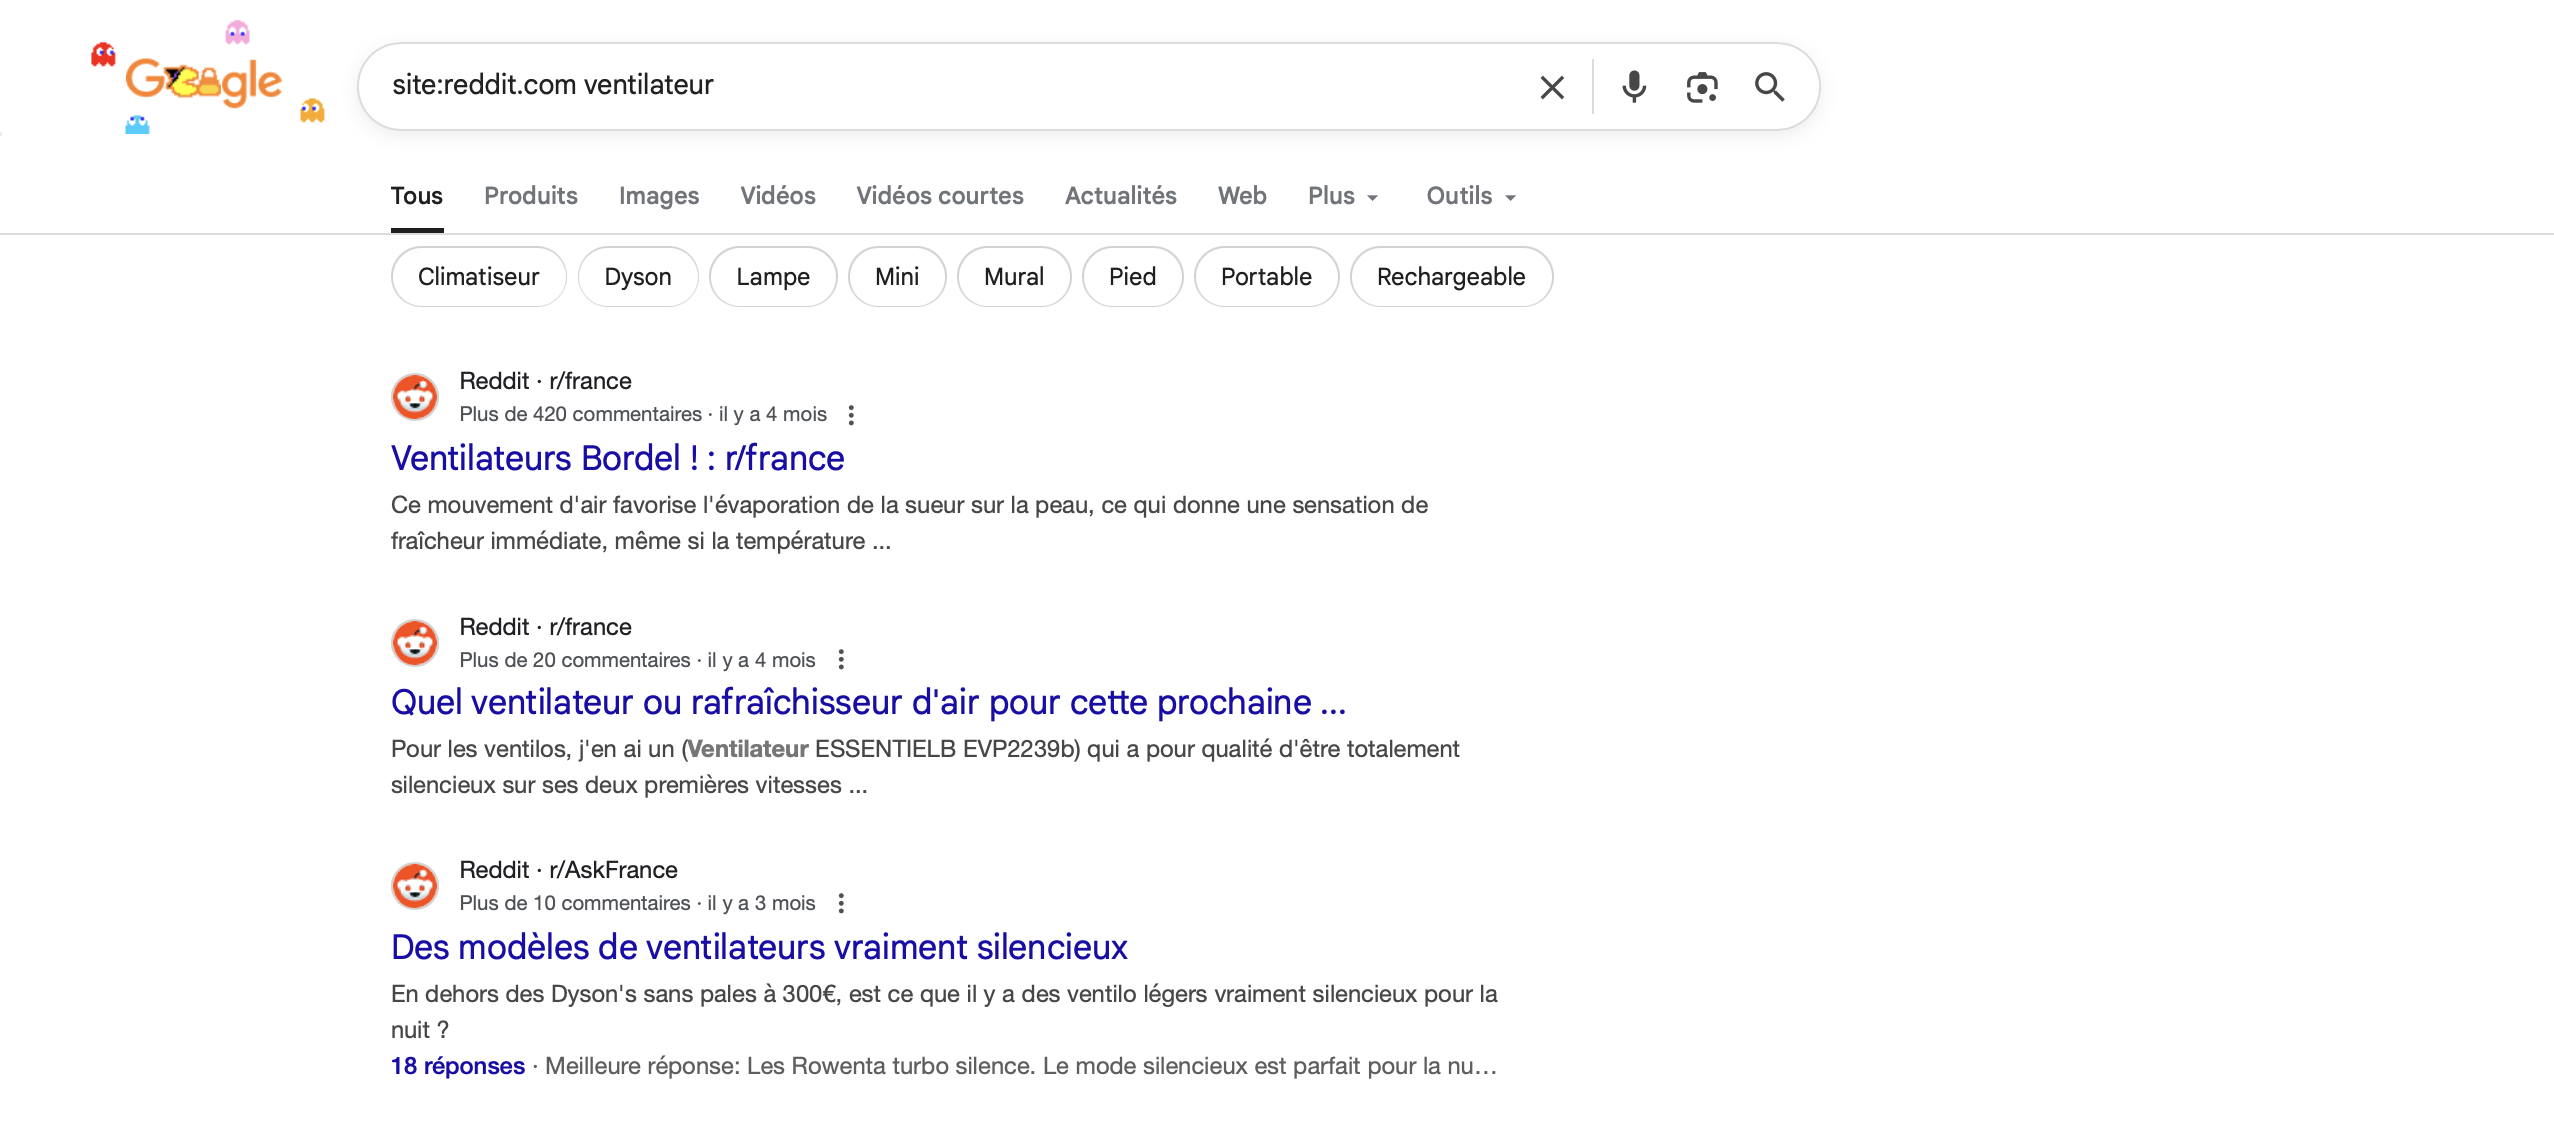
Task: Click the Reddit icon next to the r/france result
Action: click(x=415, y=396)
